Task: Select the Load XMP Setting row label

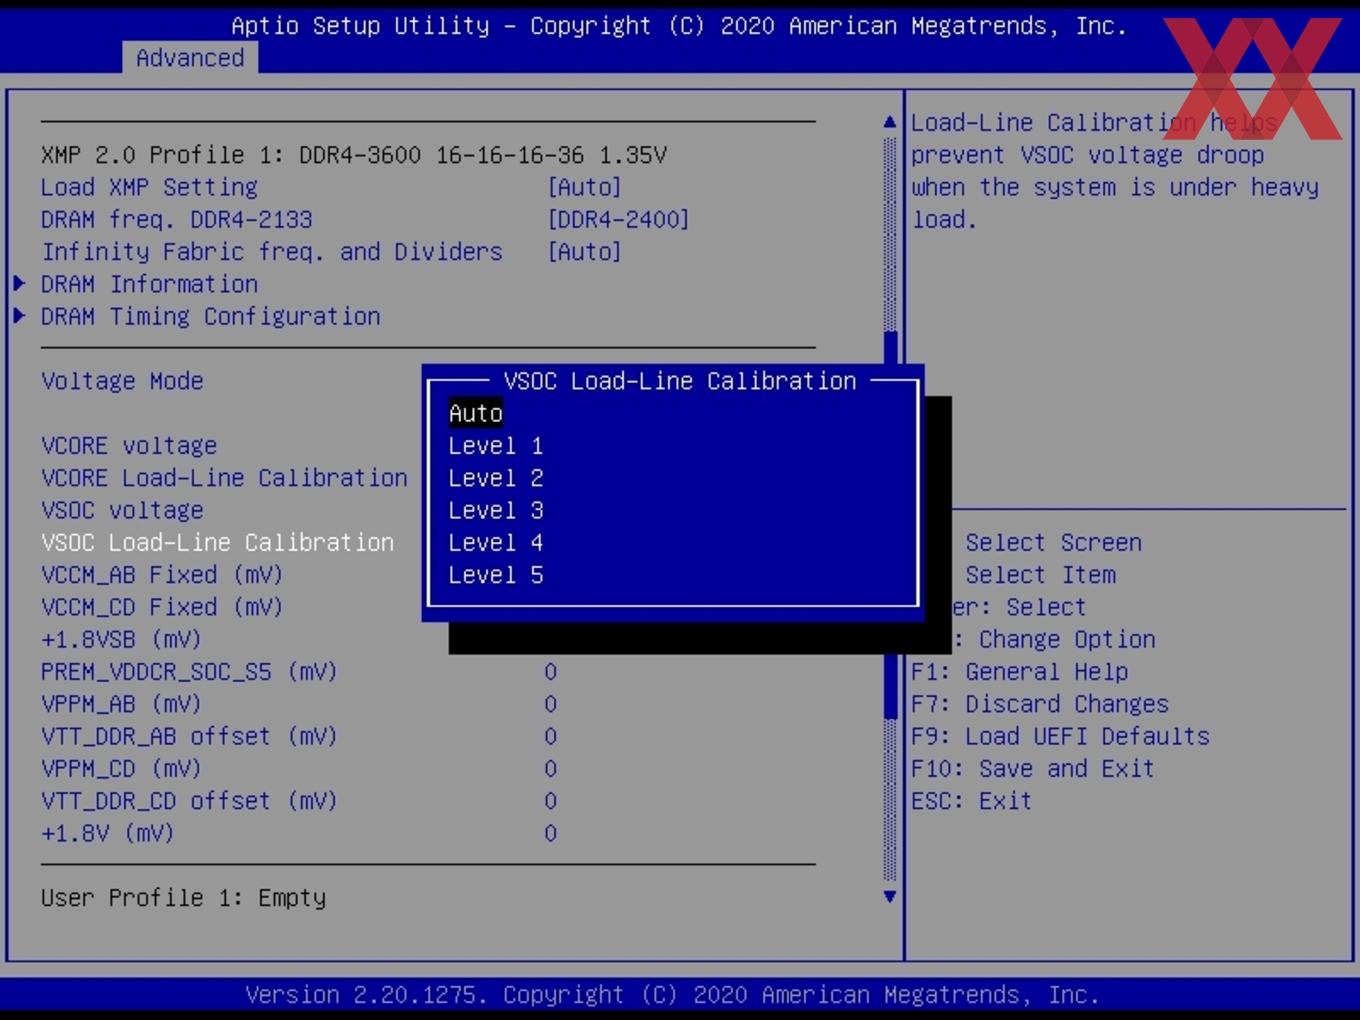Action: click(149, 187)
